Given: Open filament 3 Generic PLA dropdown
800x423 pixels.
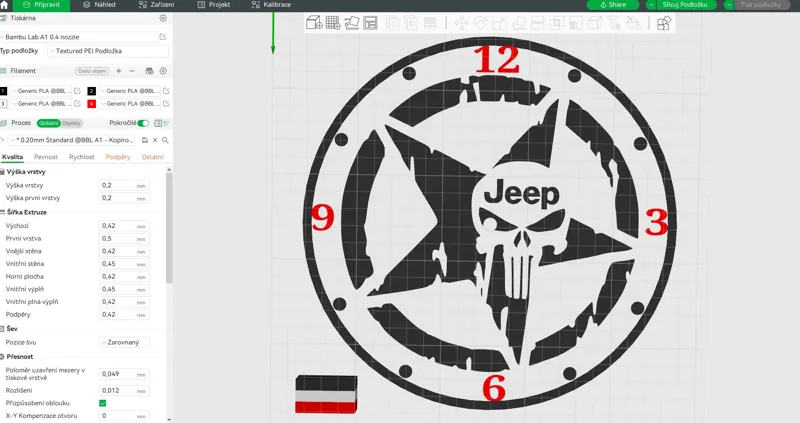Looking at the screenshot, I should click(42, 104).
